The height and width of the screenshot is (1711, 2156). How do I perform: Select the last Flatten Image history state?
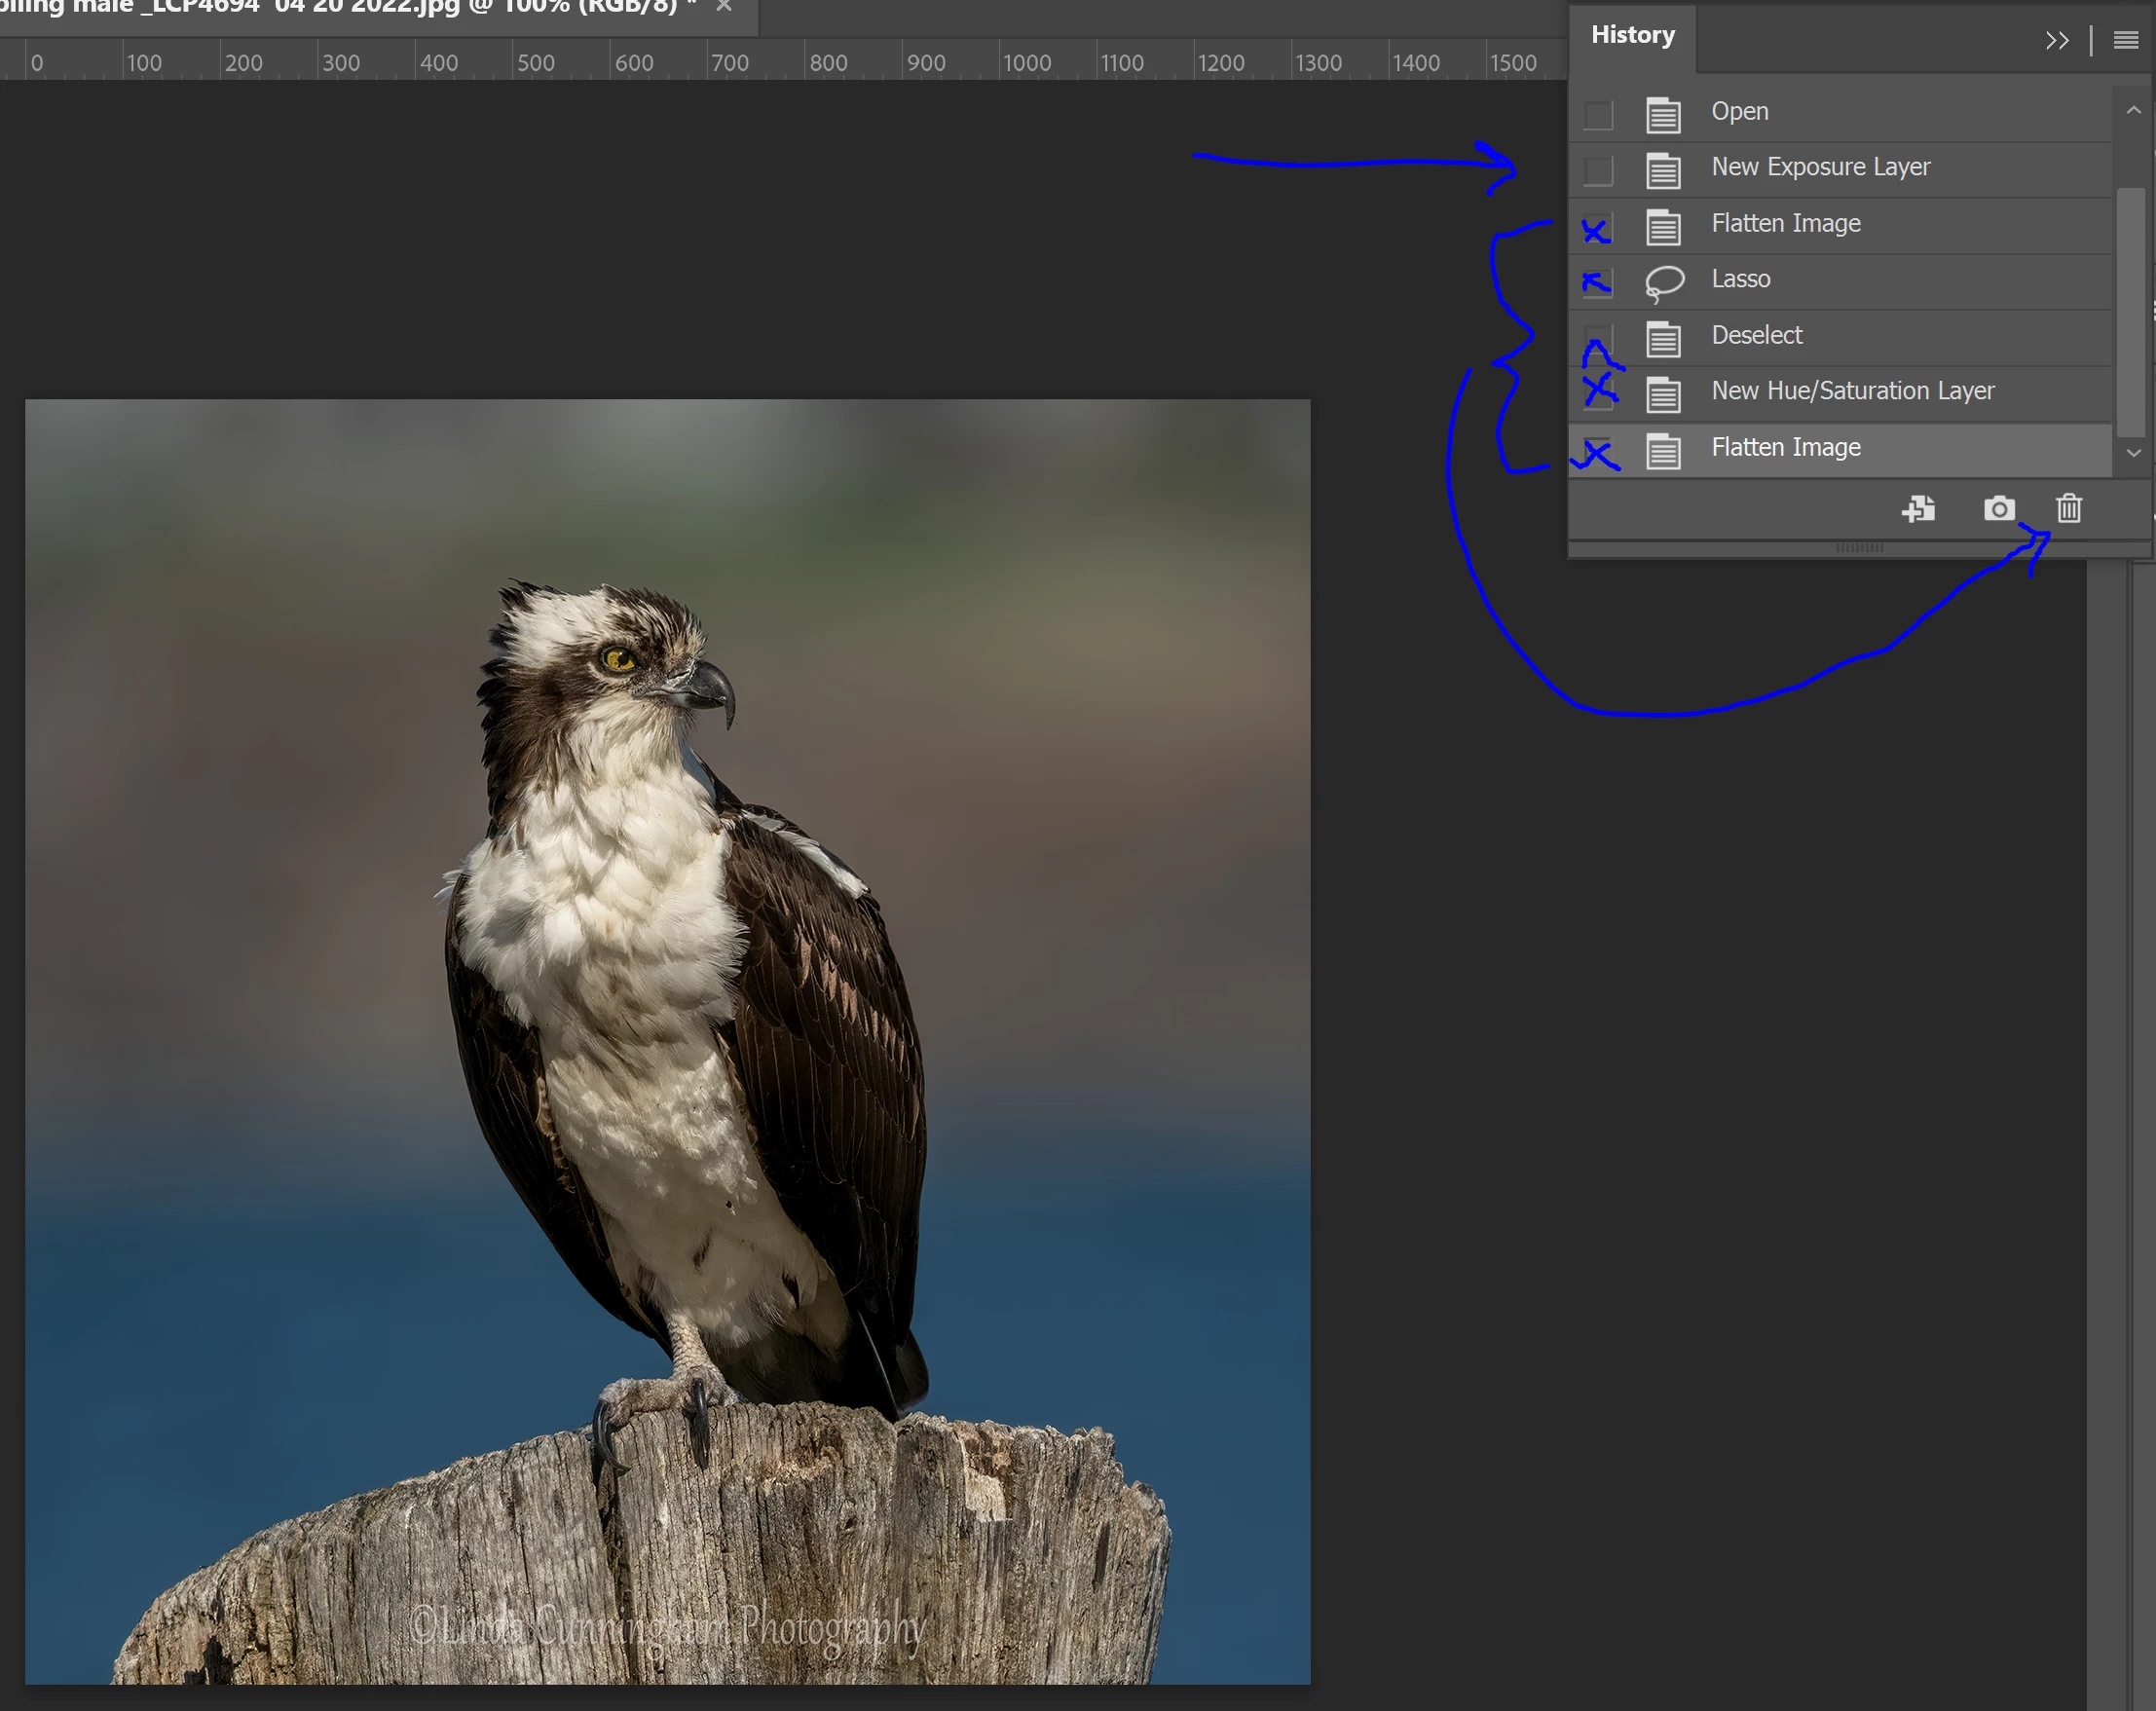click(x=1785, y=447)
